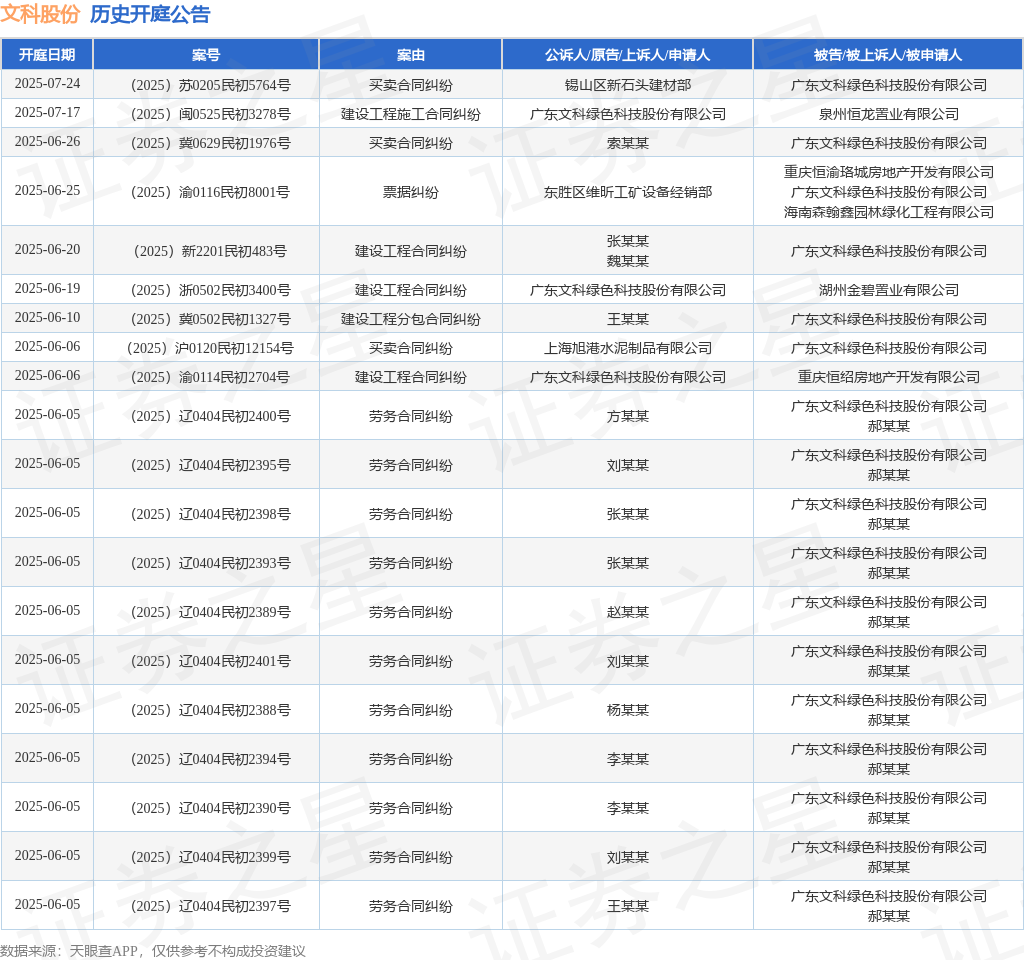Select defendant 重庆恒绍房地产开发有限公司
1024x960 pixels.
coord(889,377)
